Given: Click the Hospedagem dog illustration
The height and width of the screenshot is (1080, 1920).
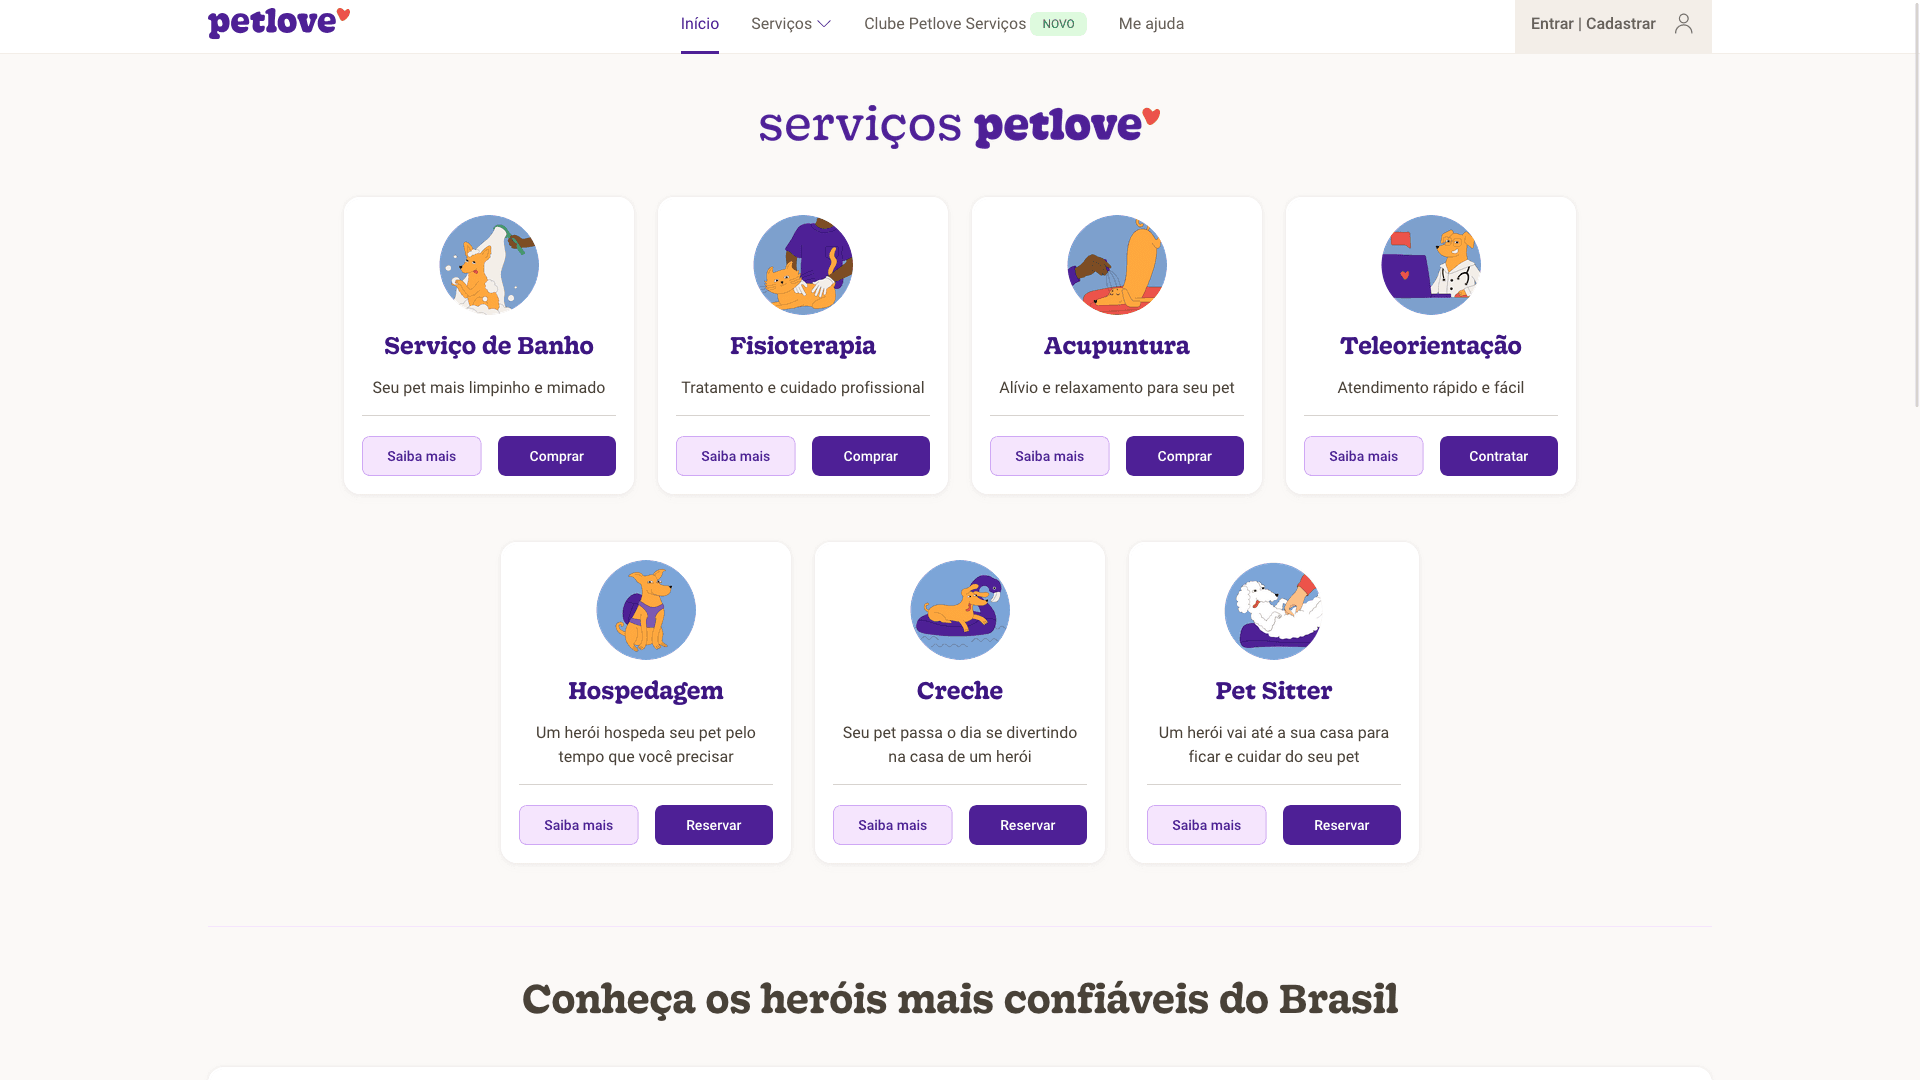Looking at the screenshot, I should click(645, 610).
